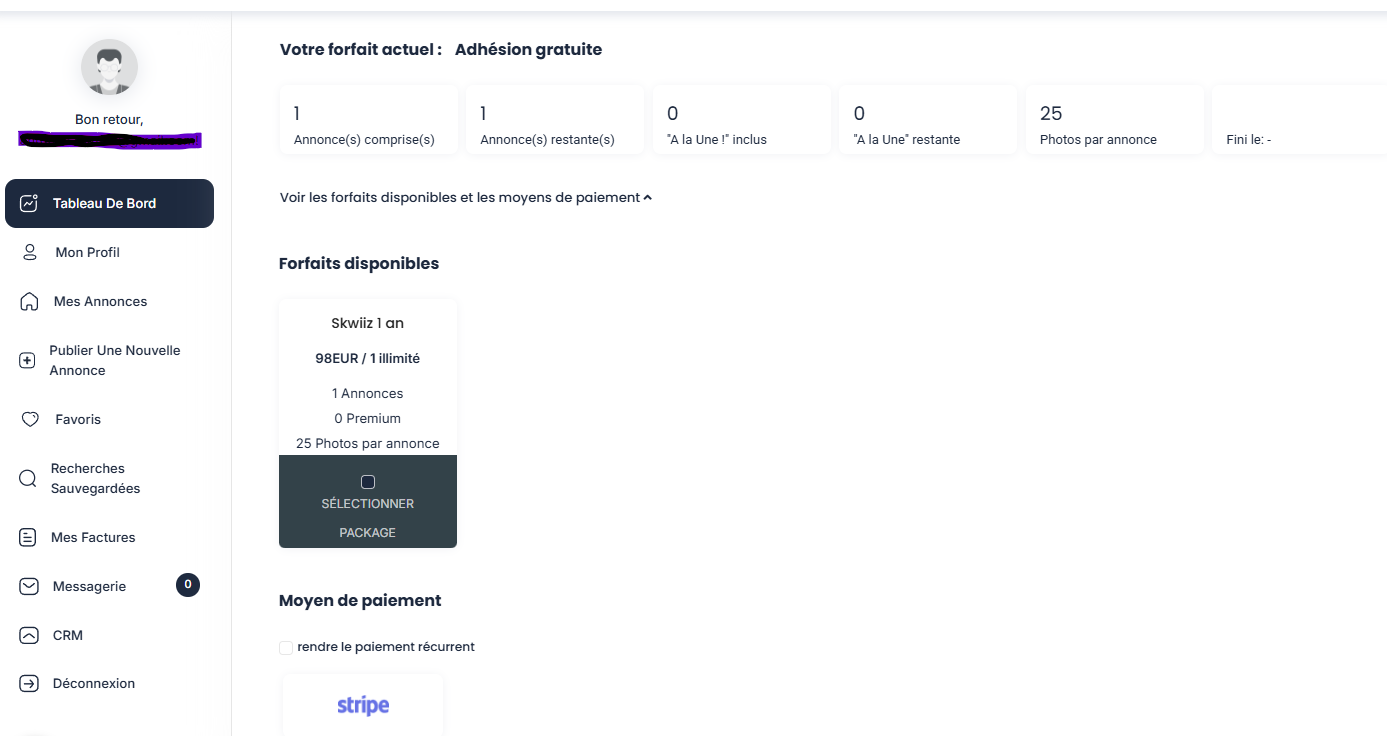Check the Sélectionner Package checkbox
The image size is (1387, 736).
[368, 482]
